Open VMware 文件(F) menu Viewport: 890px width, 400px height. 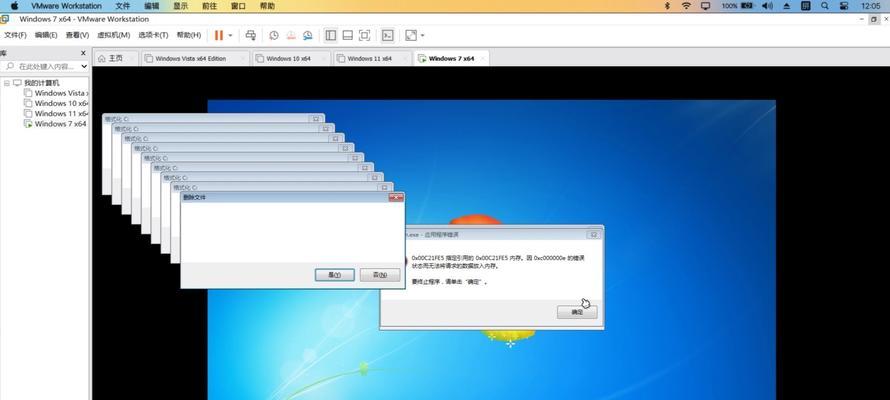coord(15,35)
